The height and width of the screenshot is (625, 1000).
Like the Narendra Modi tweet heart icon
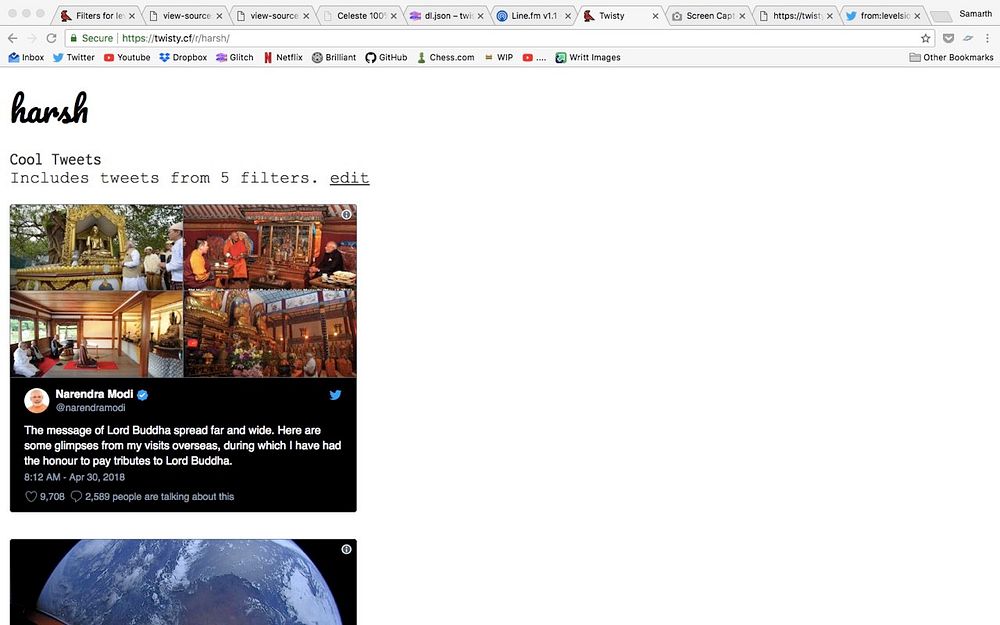[x=31, y=496]
